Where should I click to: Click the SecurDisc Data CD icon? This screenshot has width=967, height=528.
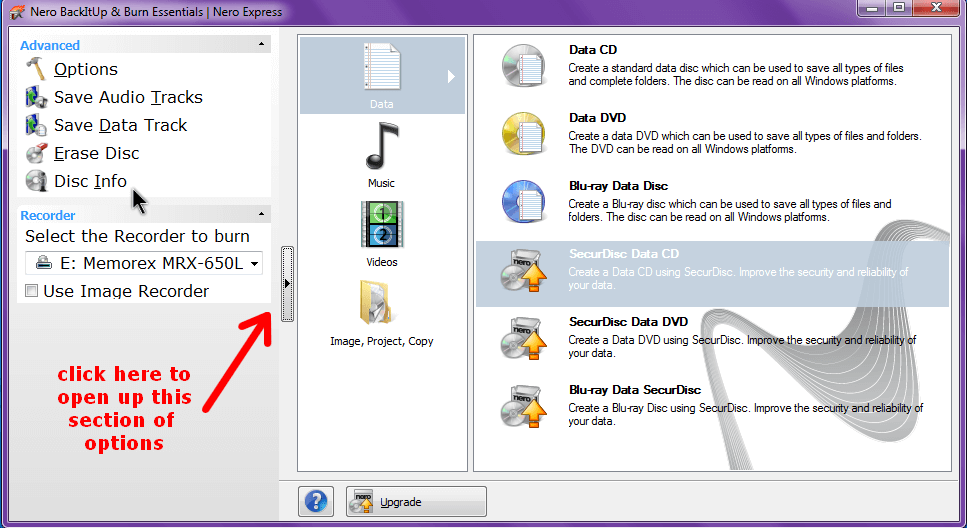(x=523, y=270)
